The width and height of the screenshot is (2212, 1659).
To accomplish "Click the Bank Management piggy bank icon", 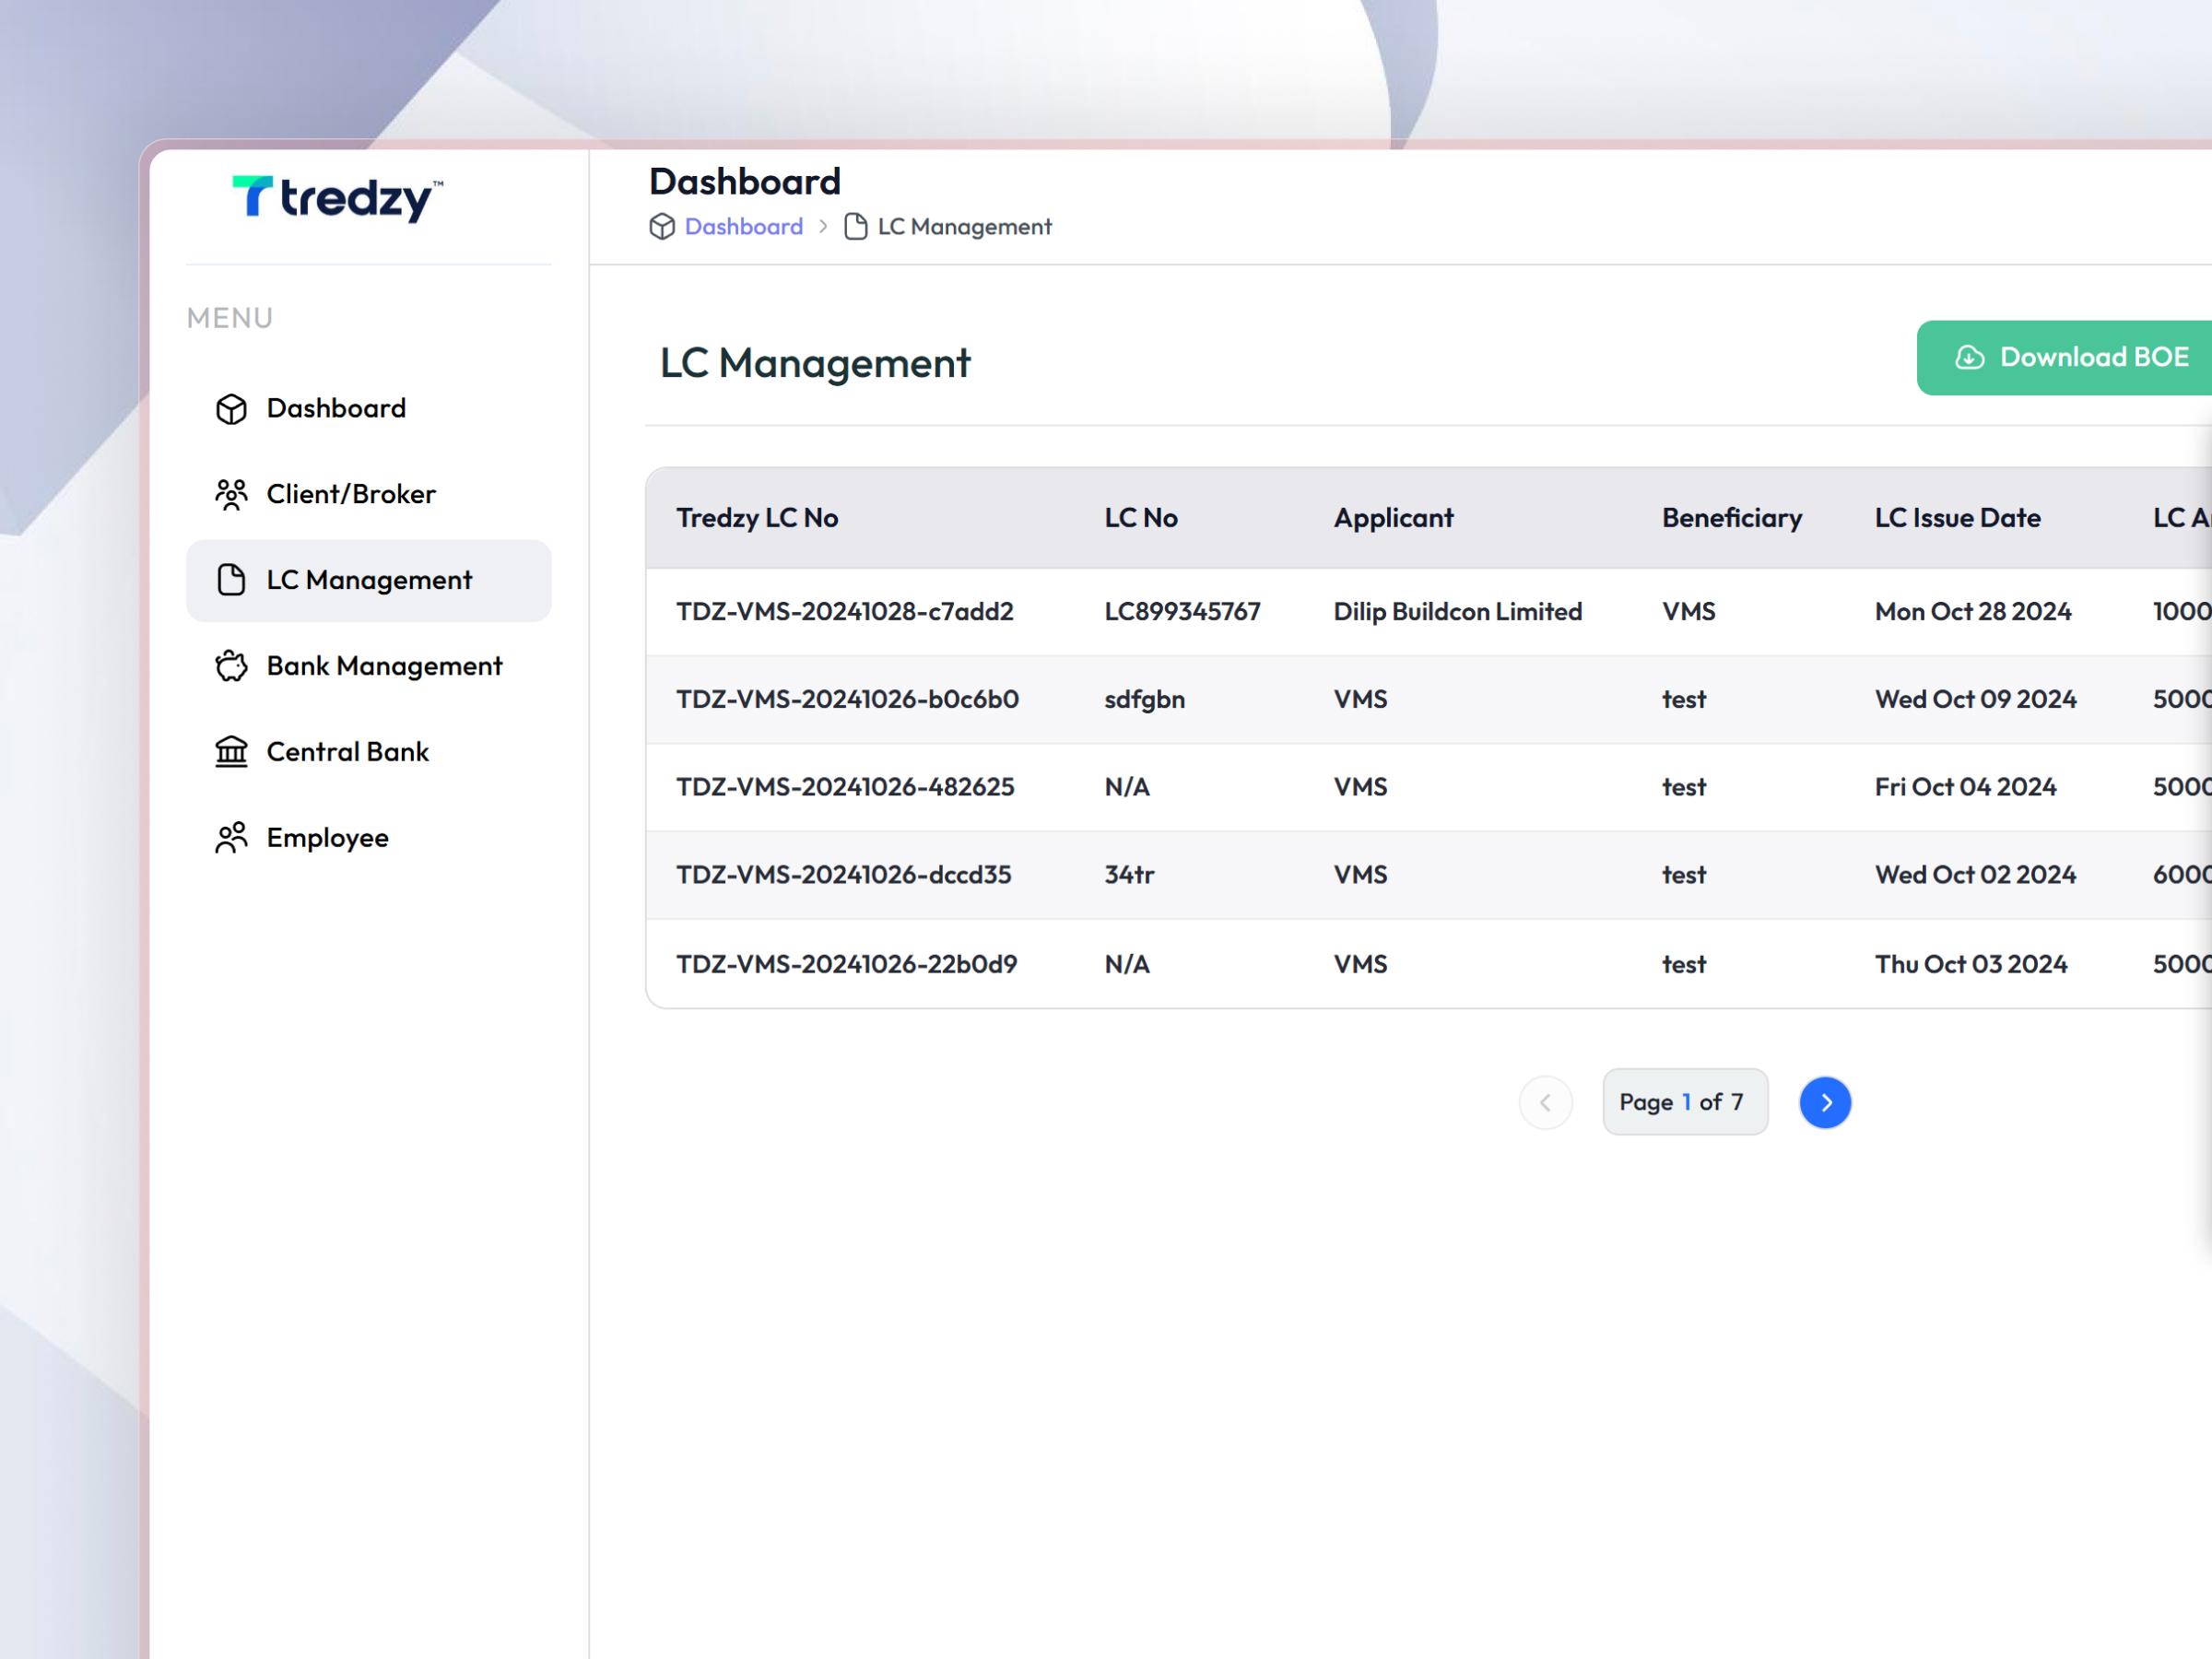I will tap(231, 666).
